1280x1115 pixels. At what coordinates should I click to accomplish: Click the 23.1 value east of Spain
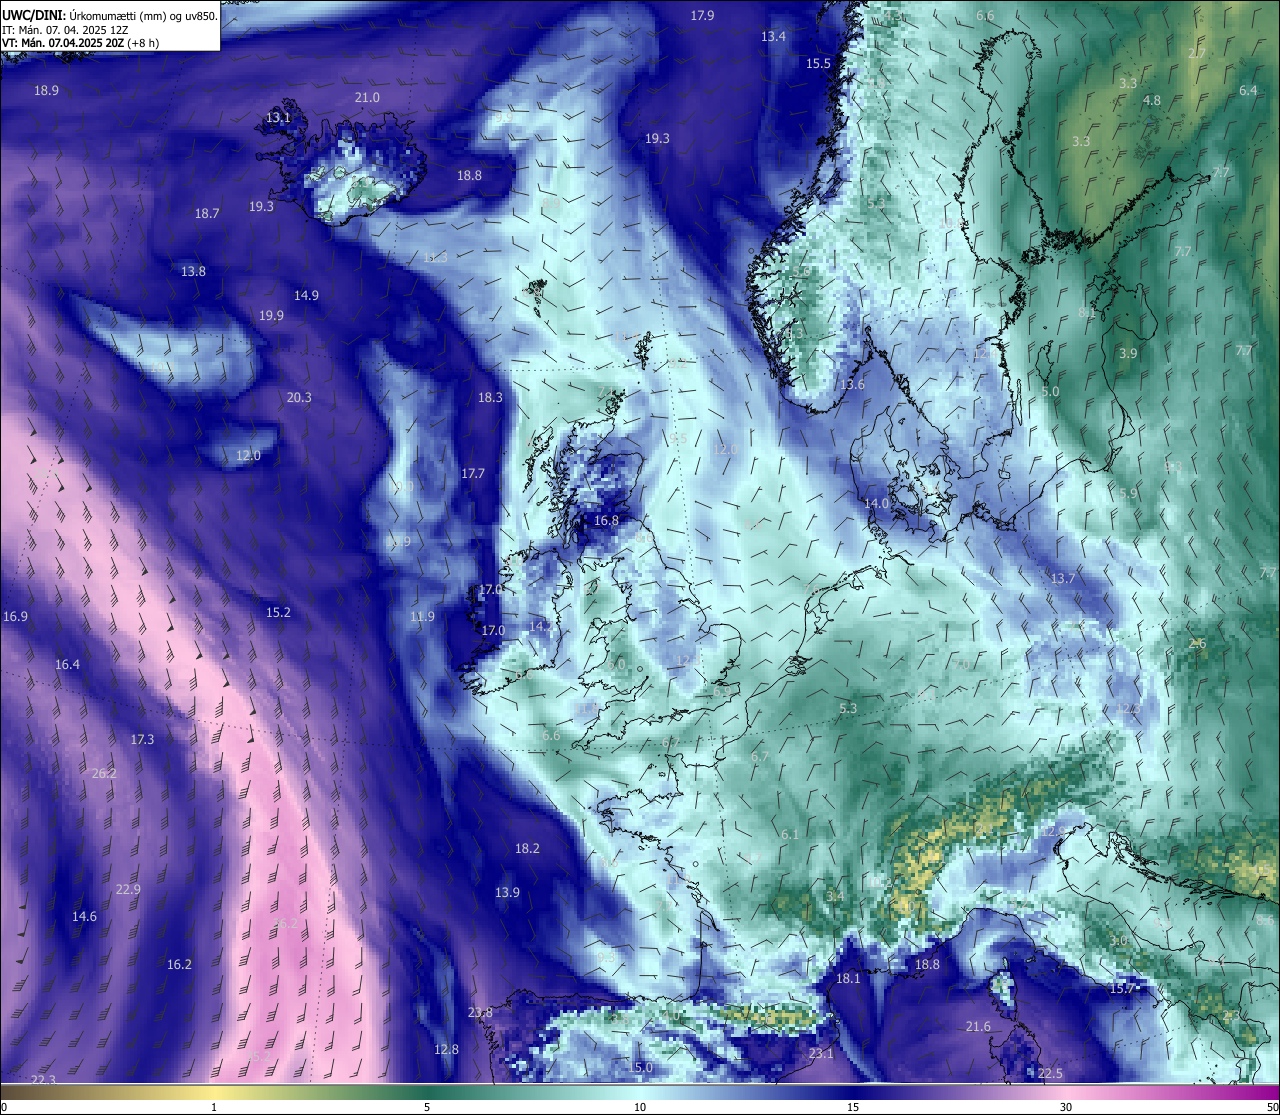pyautogui.click(x=821, y=1053)
